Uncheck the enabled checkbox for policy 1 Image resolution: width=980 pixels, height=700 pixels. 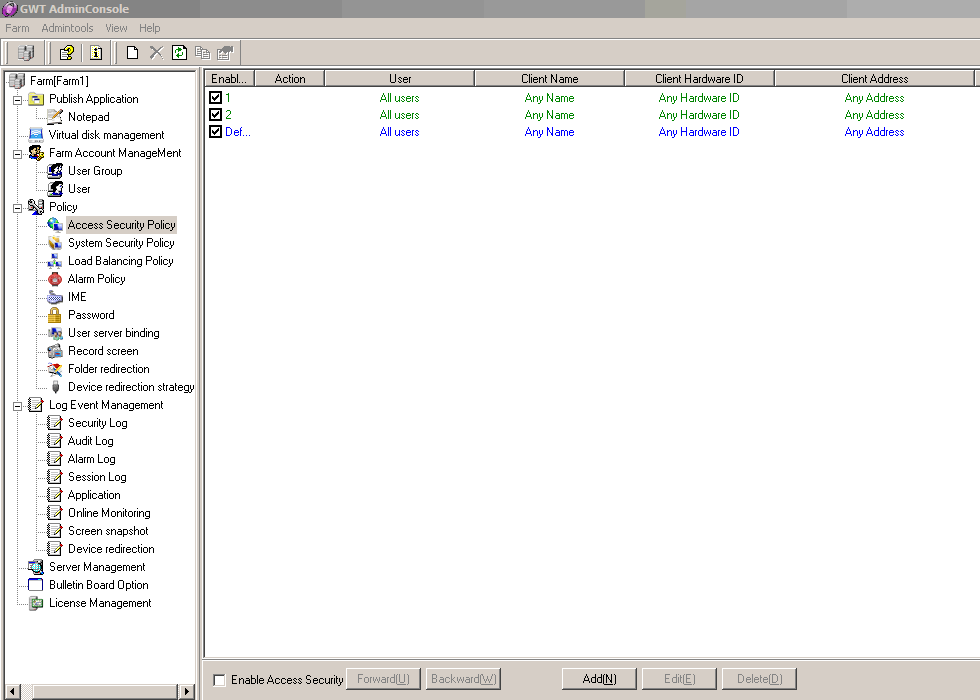click(215, 98)
